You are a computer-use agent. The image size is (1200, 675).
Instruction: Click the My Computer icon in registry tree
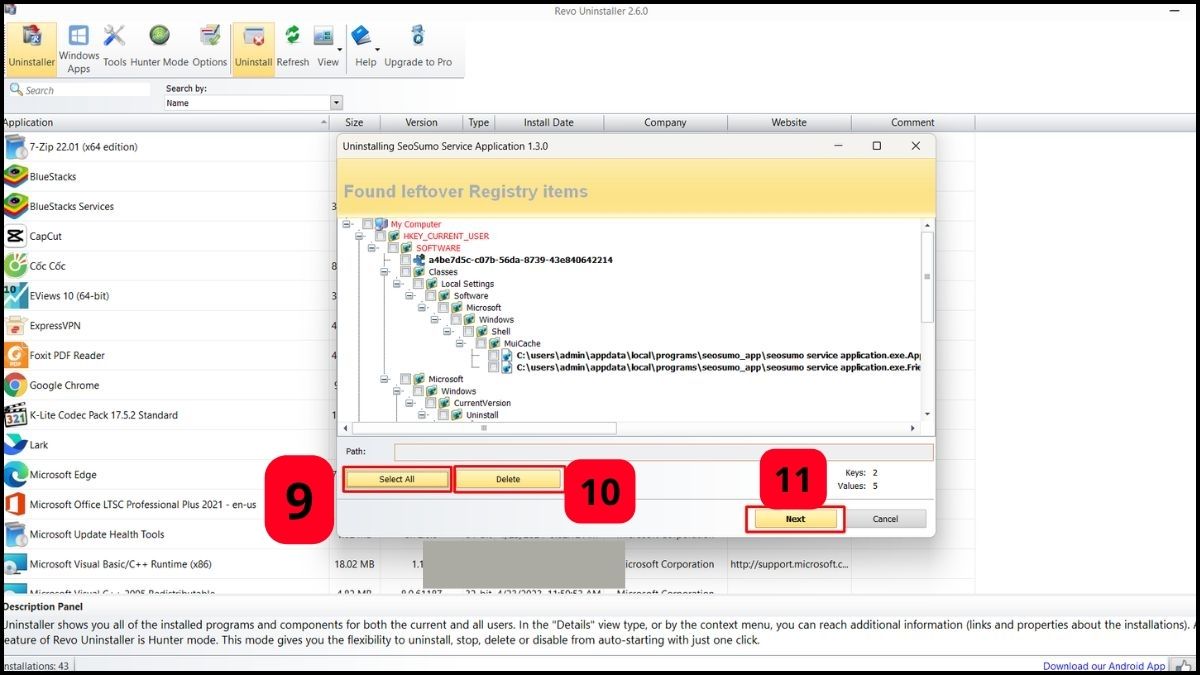381,224
